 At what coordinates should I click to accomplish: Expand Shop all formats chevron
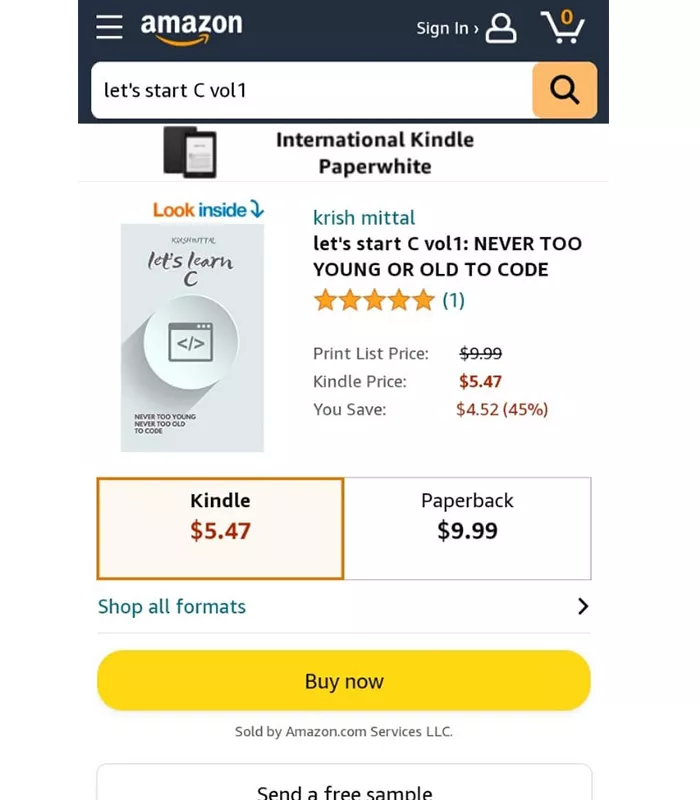tap(583, 606)
